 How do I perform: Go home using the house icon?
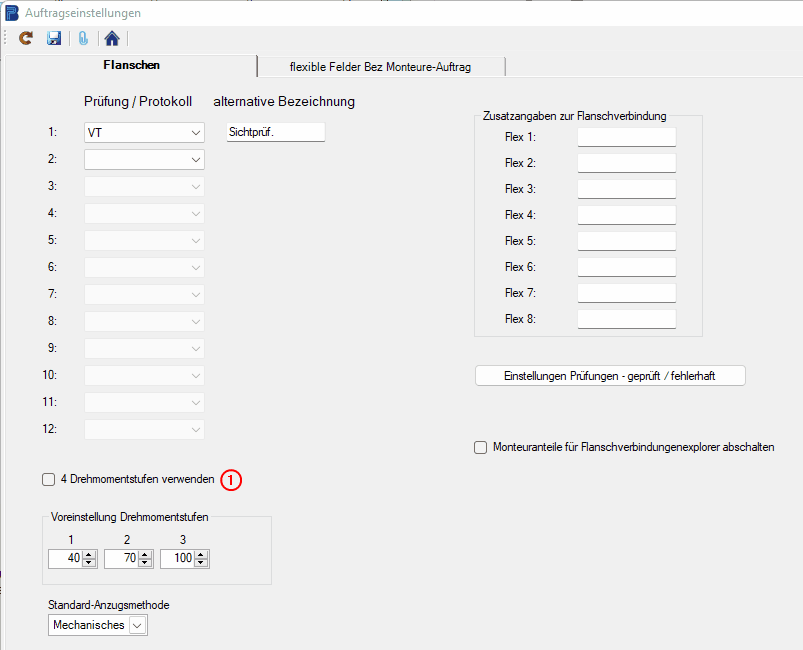pyautogui.click(x=112, y=38)
